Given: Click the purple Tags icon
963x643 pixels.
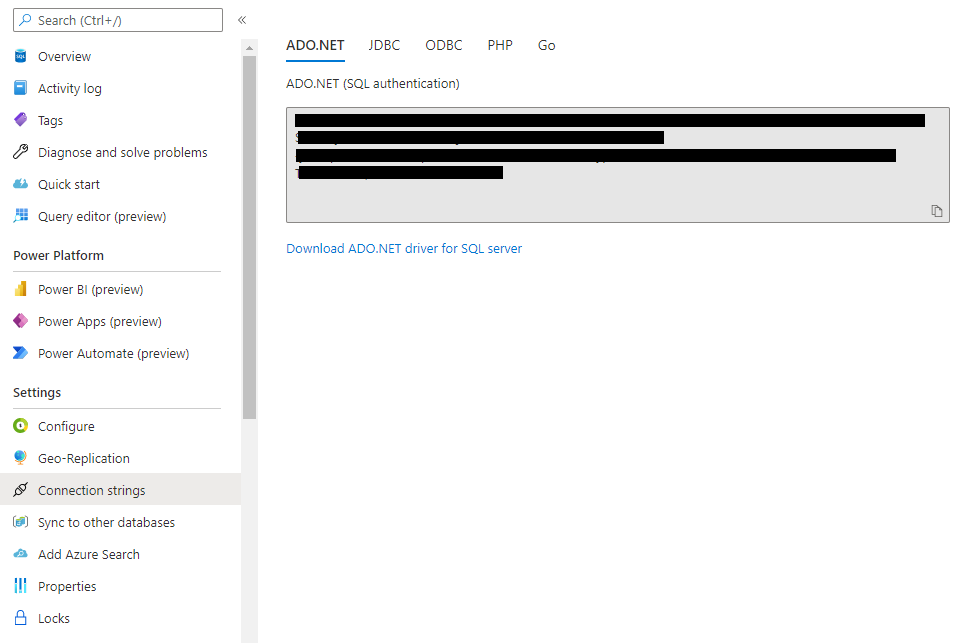Looking at the screenshot, I should click(20, 121).
